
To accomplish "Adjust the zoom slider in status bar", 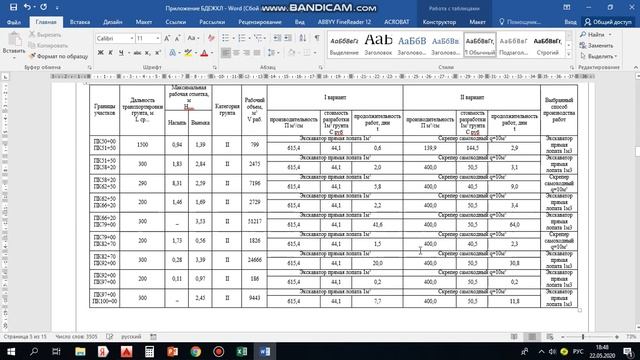I will point(583,337).
